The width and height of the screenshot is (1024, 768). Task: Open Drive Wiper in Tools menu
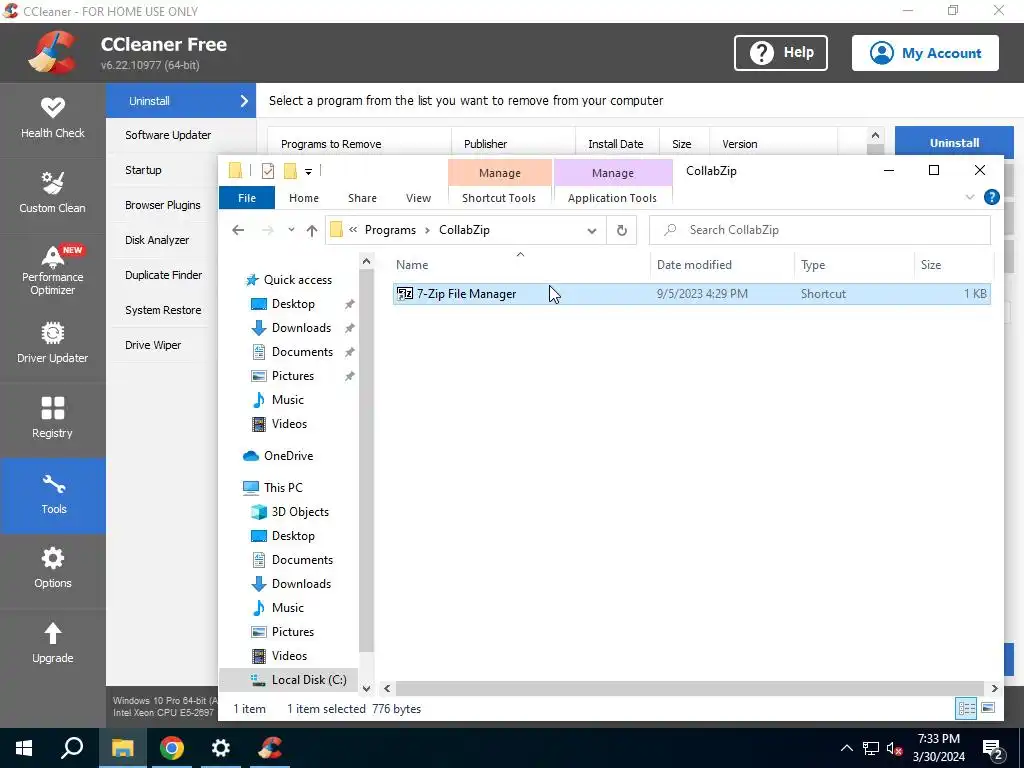[153, 345]
